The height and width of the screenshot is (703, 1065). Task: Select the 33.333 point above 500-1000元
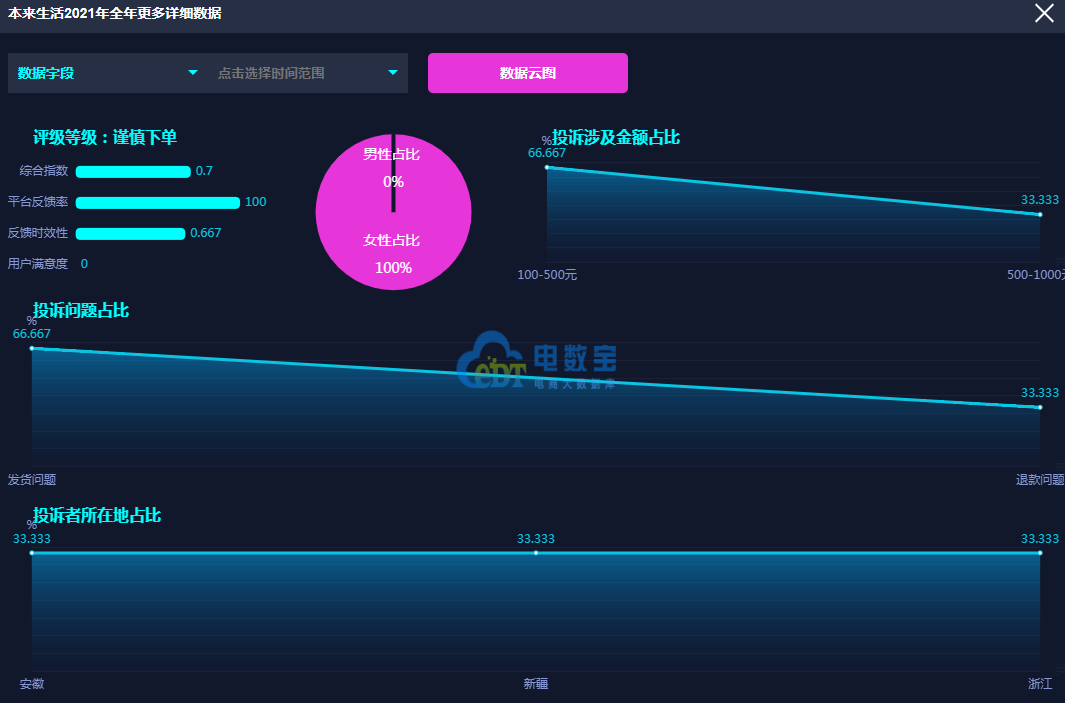[x=1040, y=215]
